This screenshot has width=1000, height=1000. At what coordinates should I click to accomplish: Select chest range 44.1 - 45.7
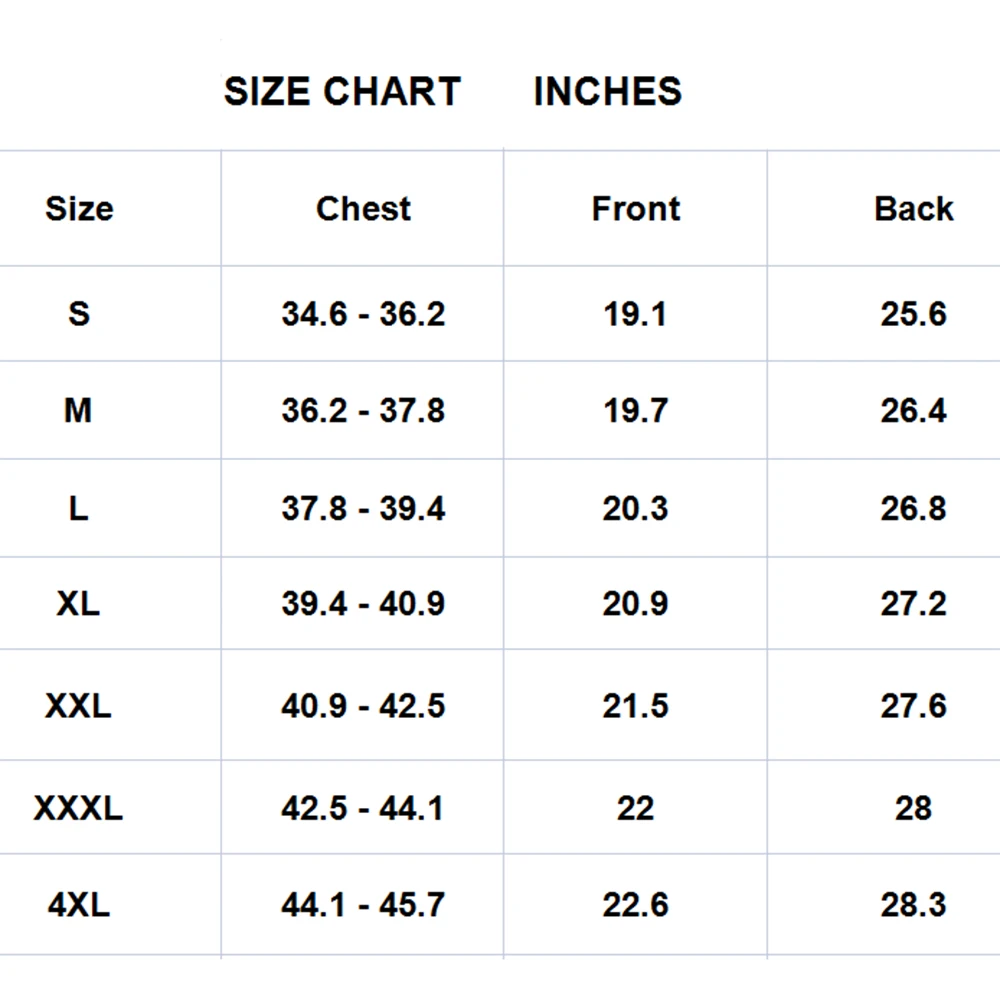tap(363, 905)
